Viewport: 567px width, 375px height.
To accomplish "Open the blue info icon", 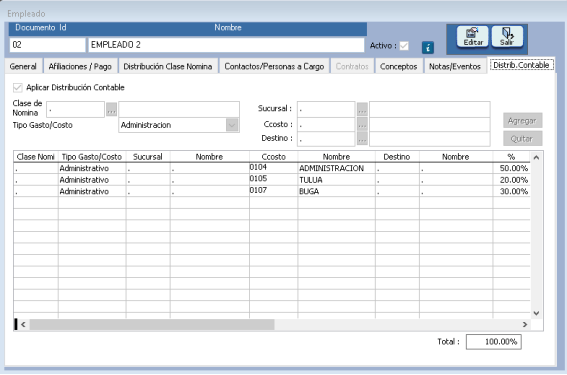I will pyautogui.click(x=427, y=47).
